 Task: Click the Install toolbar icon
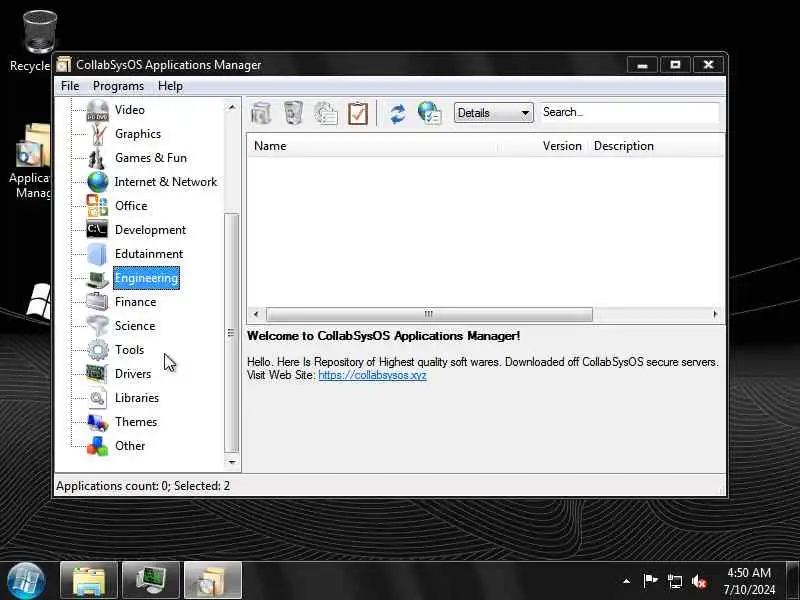(x=261, y=113)
